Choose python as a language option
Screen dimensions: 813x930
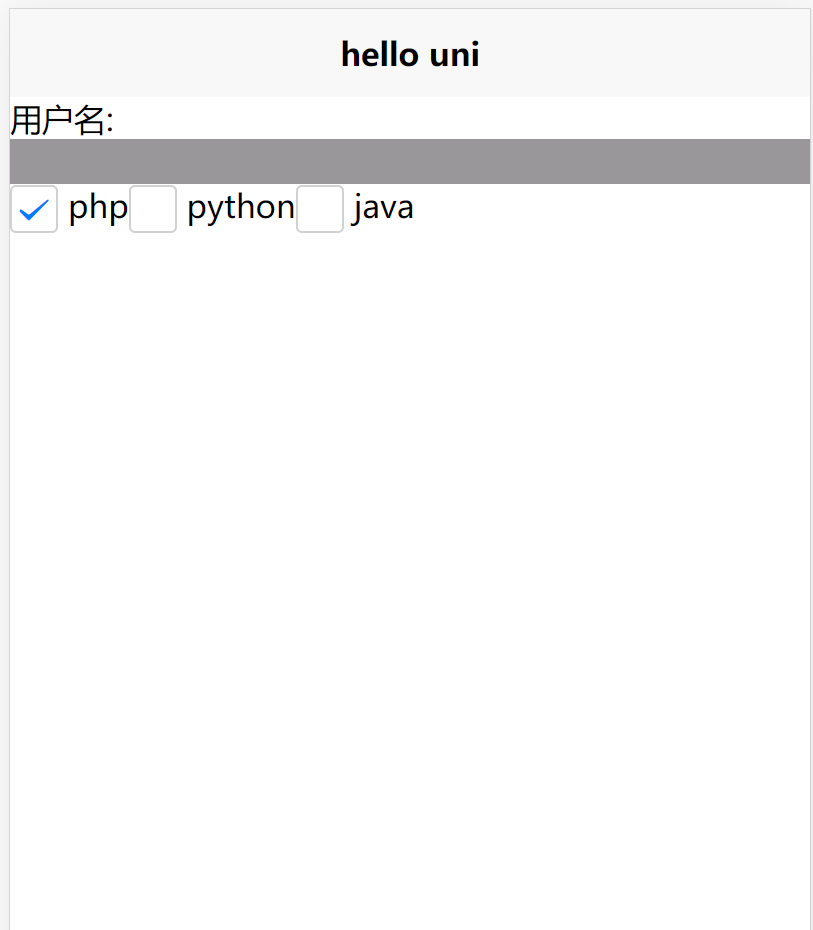click(153, 209)
